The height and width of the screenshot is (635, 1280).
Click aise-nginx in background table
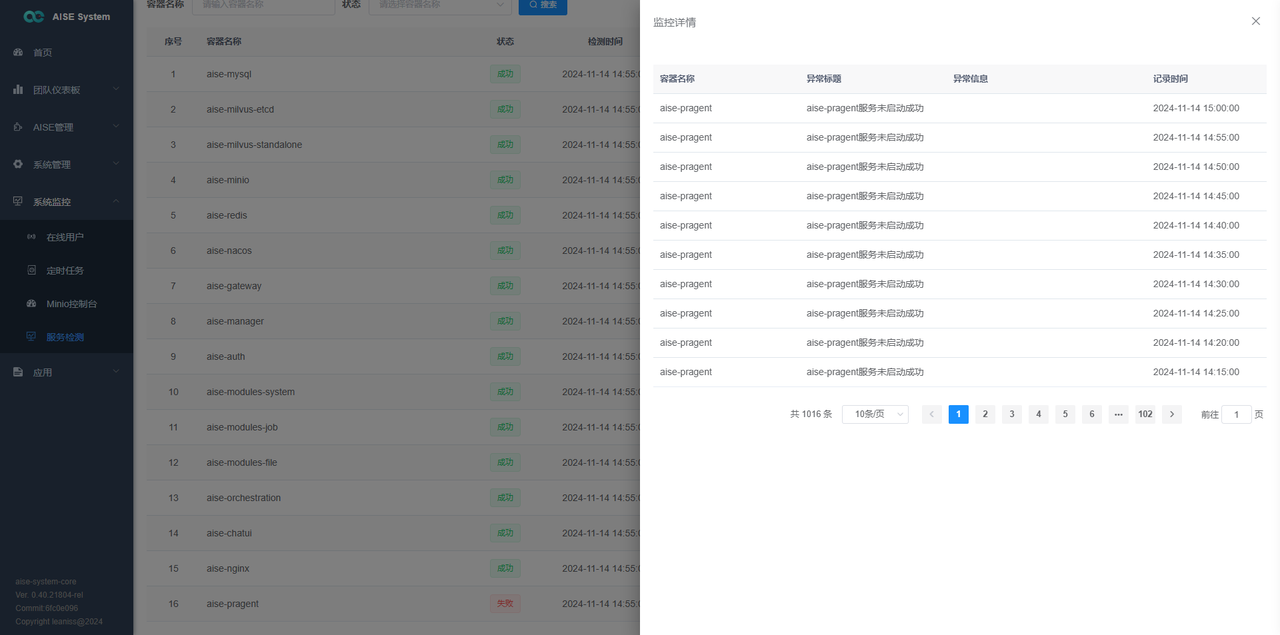tap(228, 569)
